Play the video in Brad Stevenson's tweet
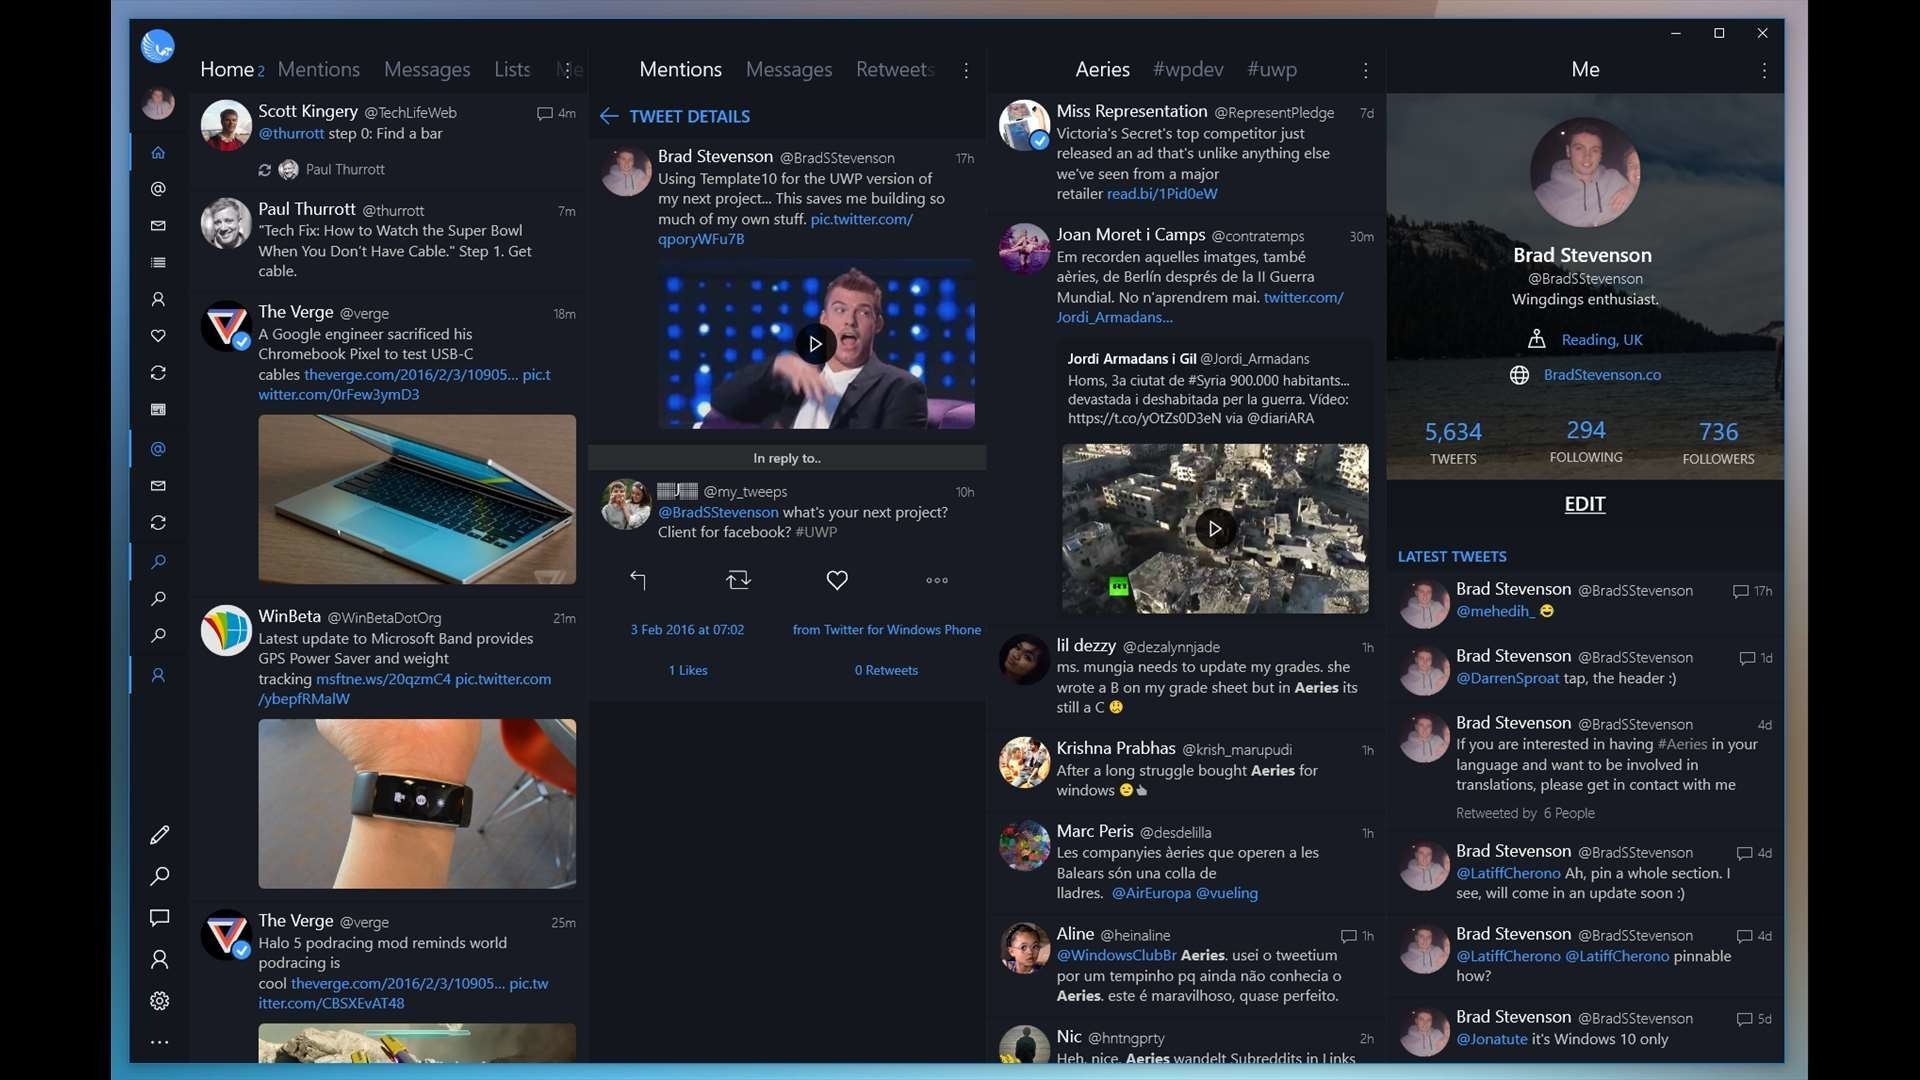Screen dimensions: 1920x1080 [815, 344]
